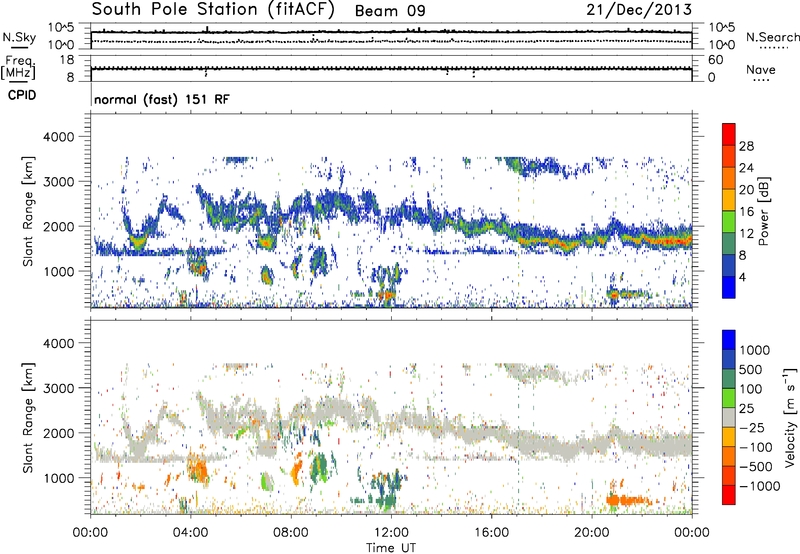
Task: Click the 'Time UT' axis title
Action: coord(391,548)
